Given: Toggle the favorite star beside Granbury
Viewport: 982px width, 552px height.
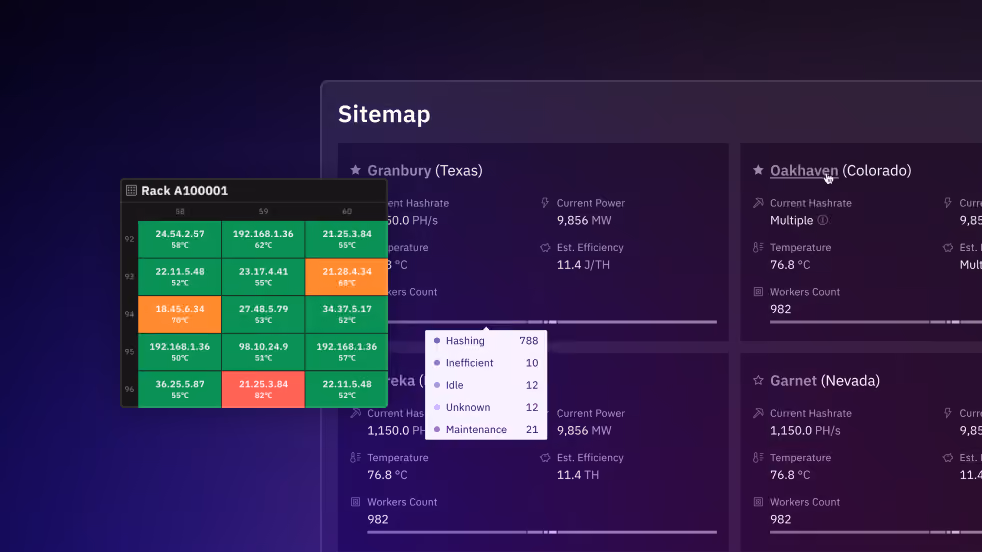Looking at the screenshot, I should coord(356,170).
